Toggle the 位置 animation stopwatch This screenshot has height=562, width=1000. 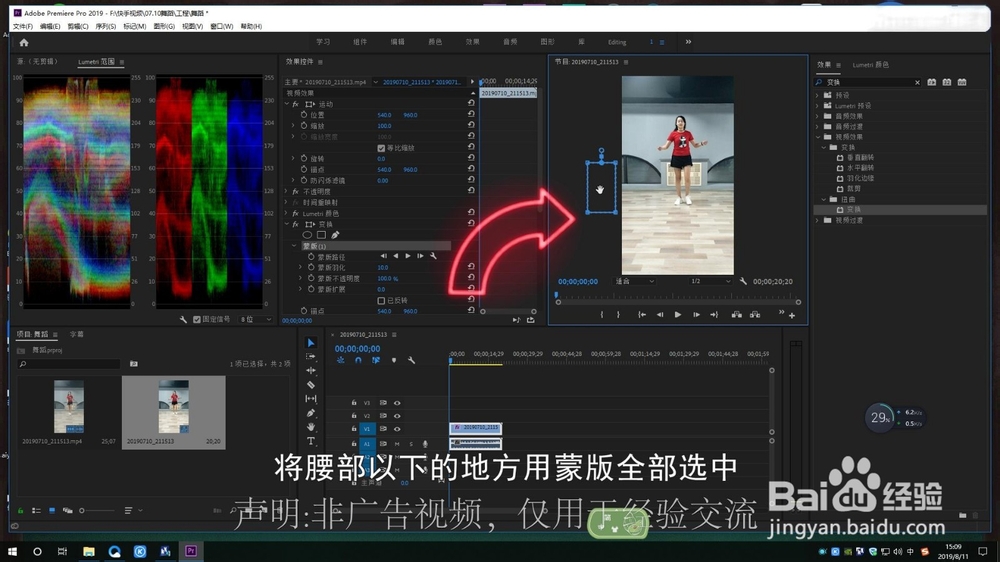click(x=304, y=115)
